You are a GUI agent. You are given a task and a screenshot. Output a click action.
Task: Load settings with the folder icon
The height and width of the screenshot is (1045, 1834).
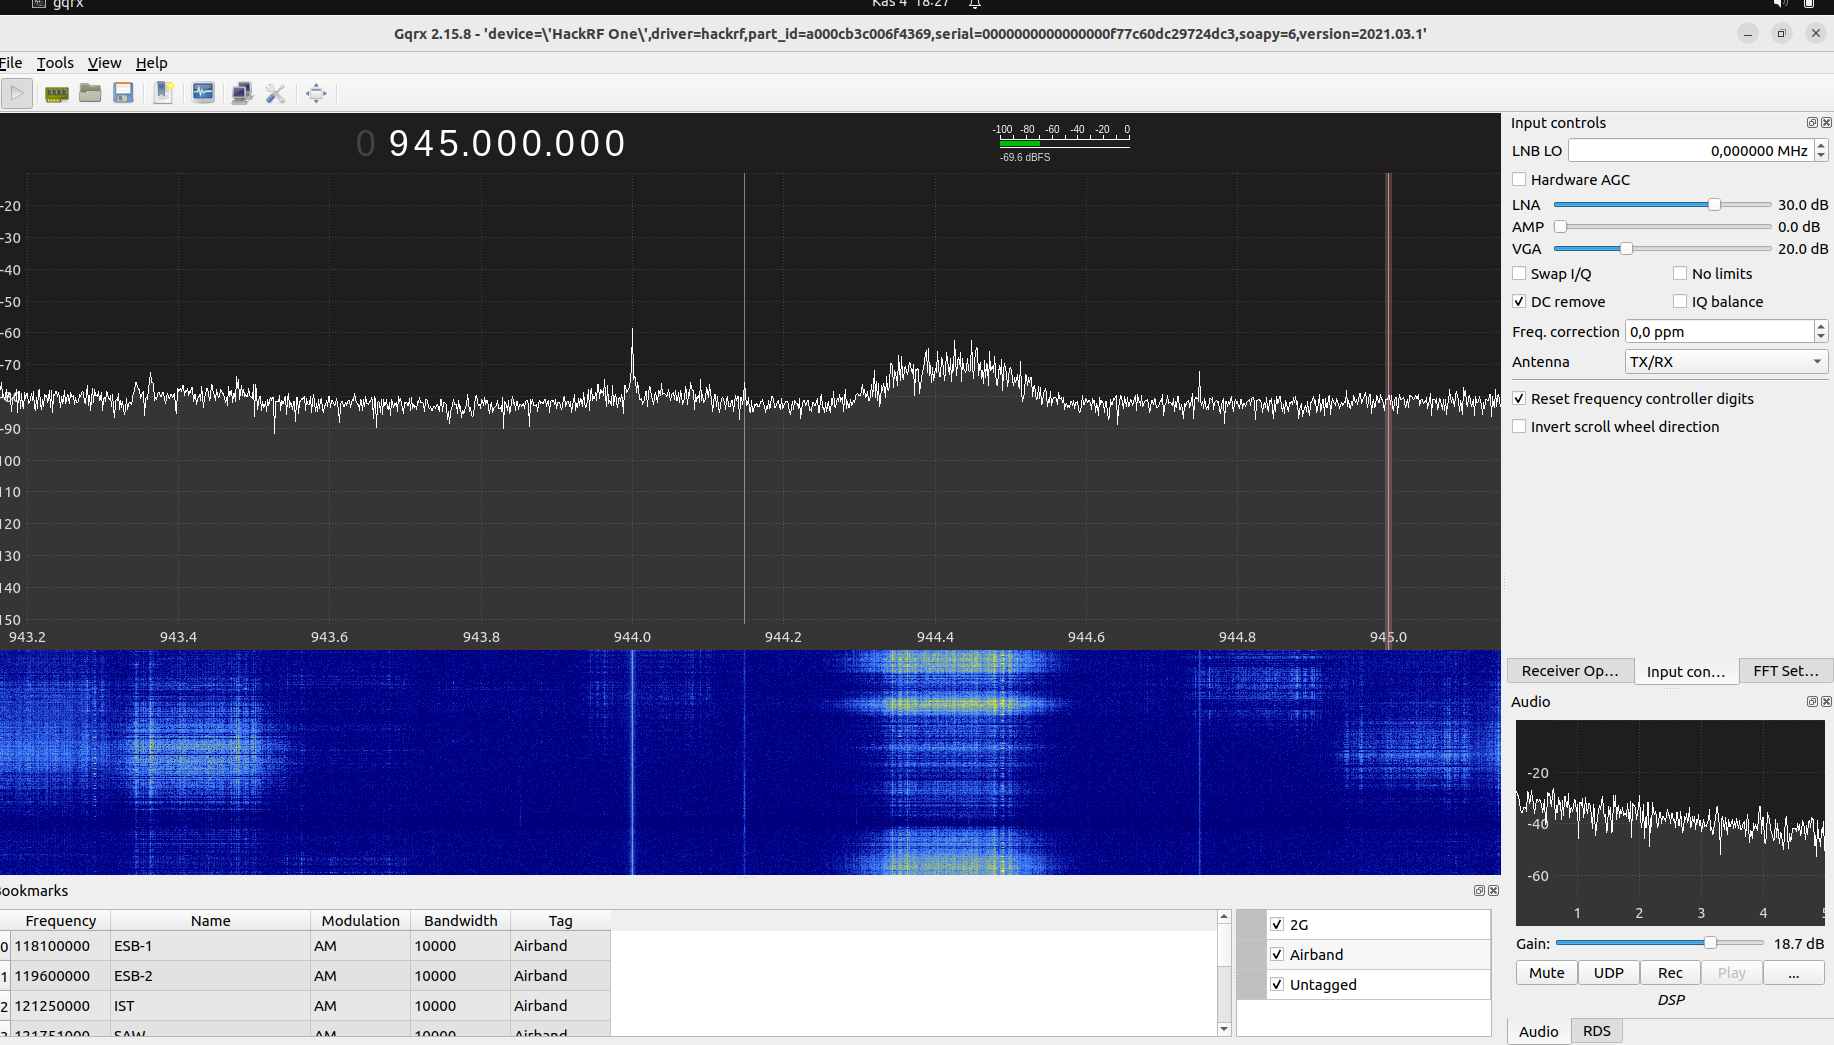point(90,93)
